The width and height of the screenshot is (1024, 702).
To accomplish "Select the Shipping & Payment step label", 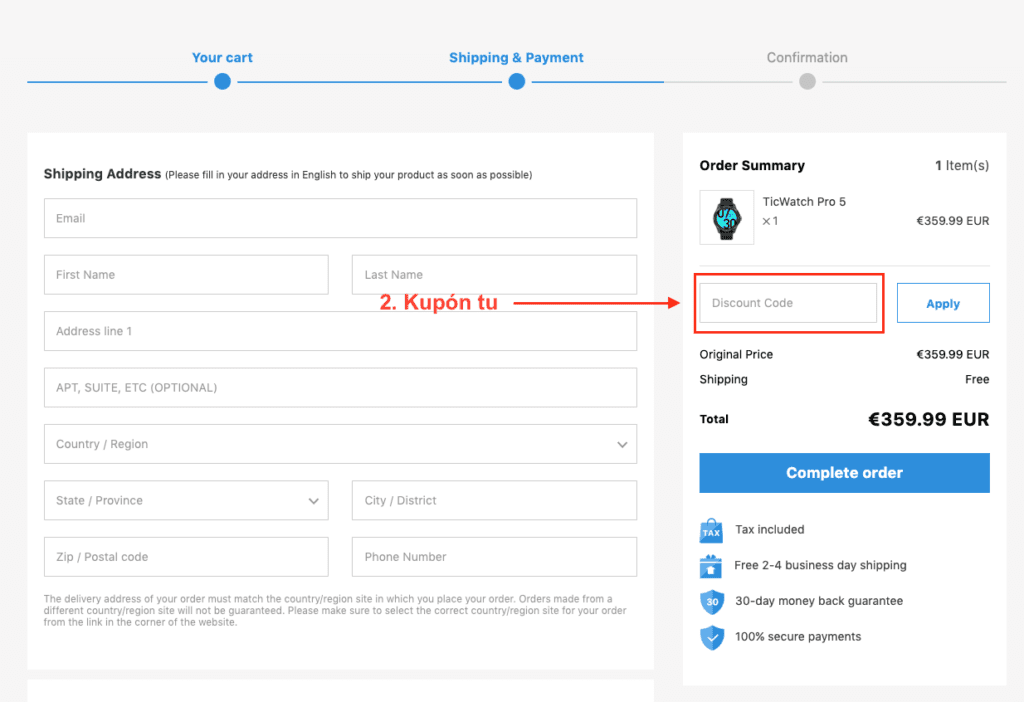I will 516,58.
